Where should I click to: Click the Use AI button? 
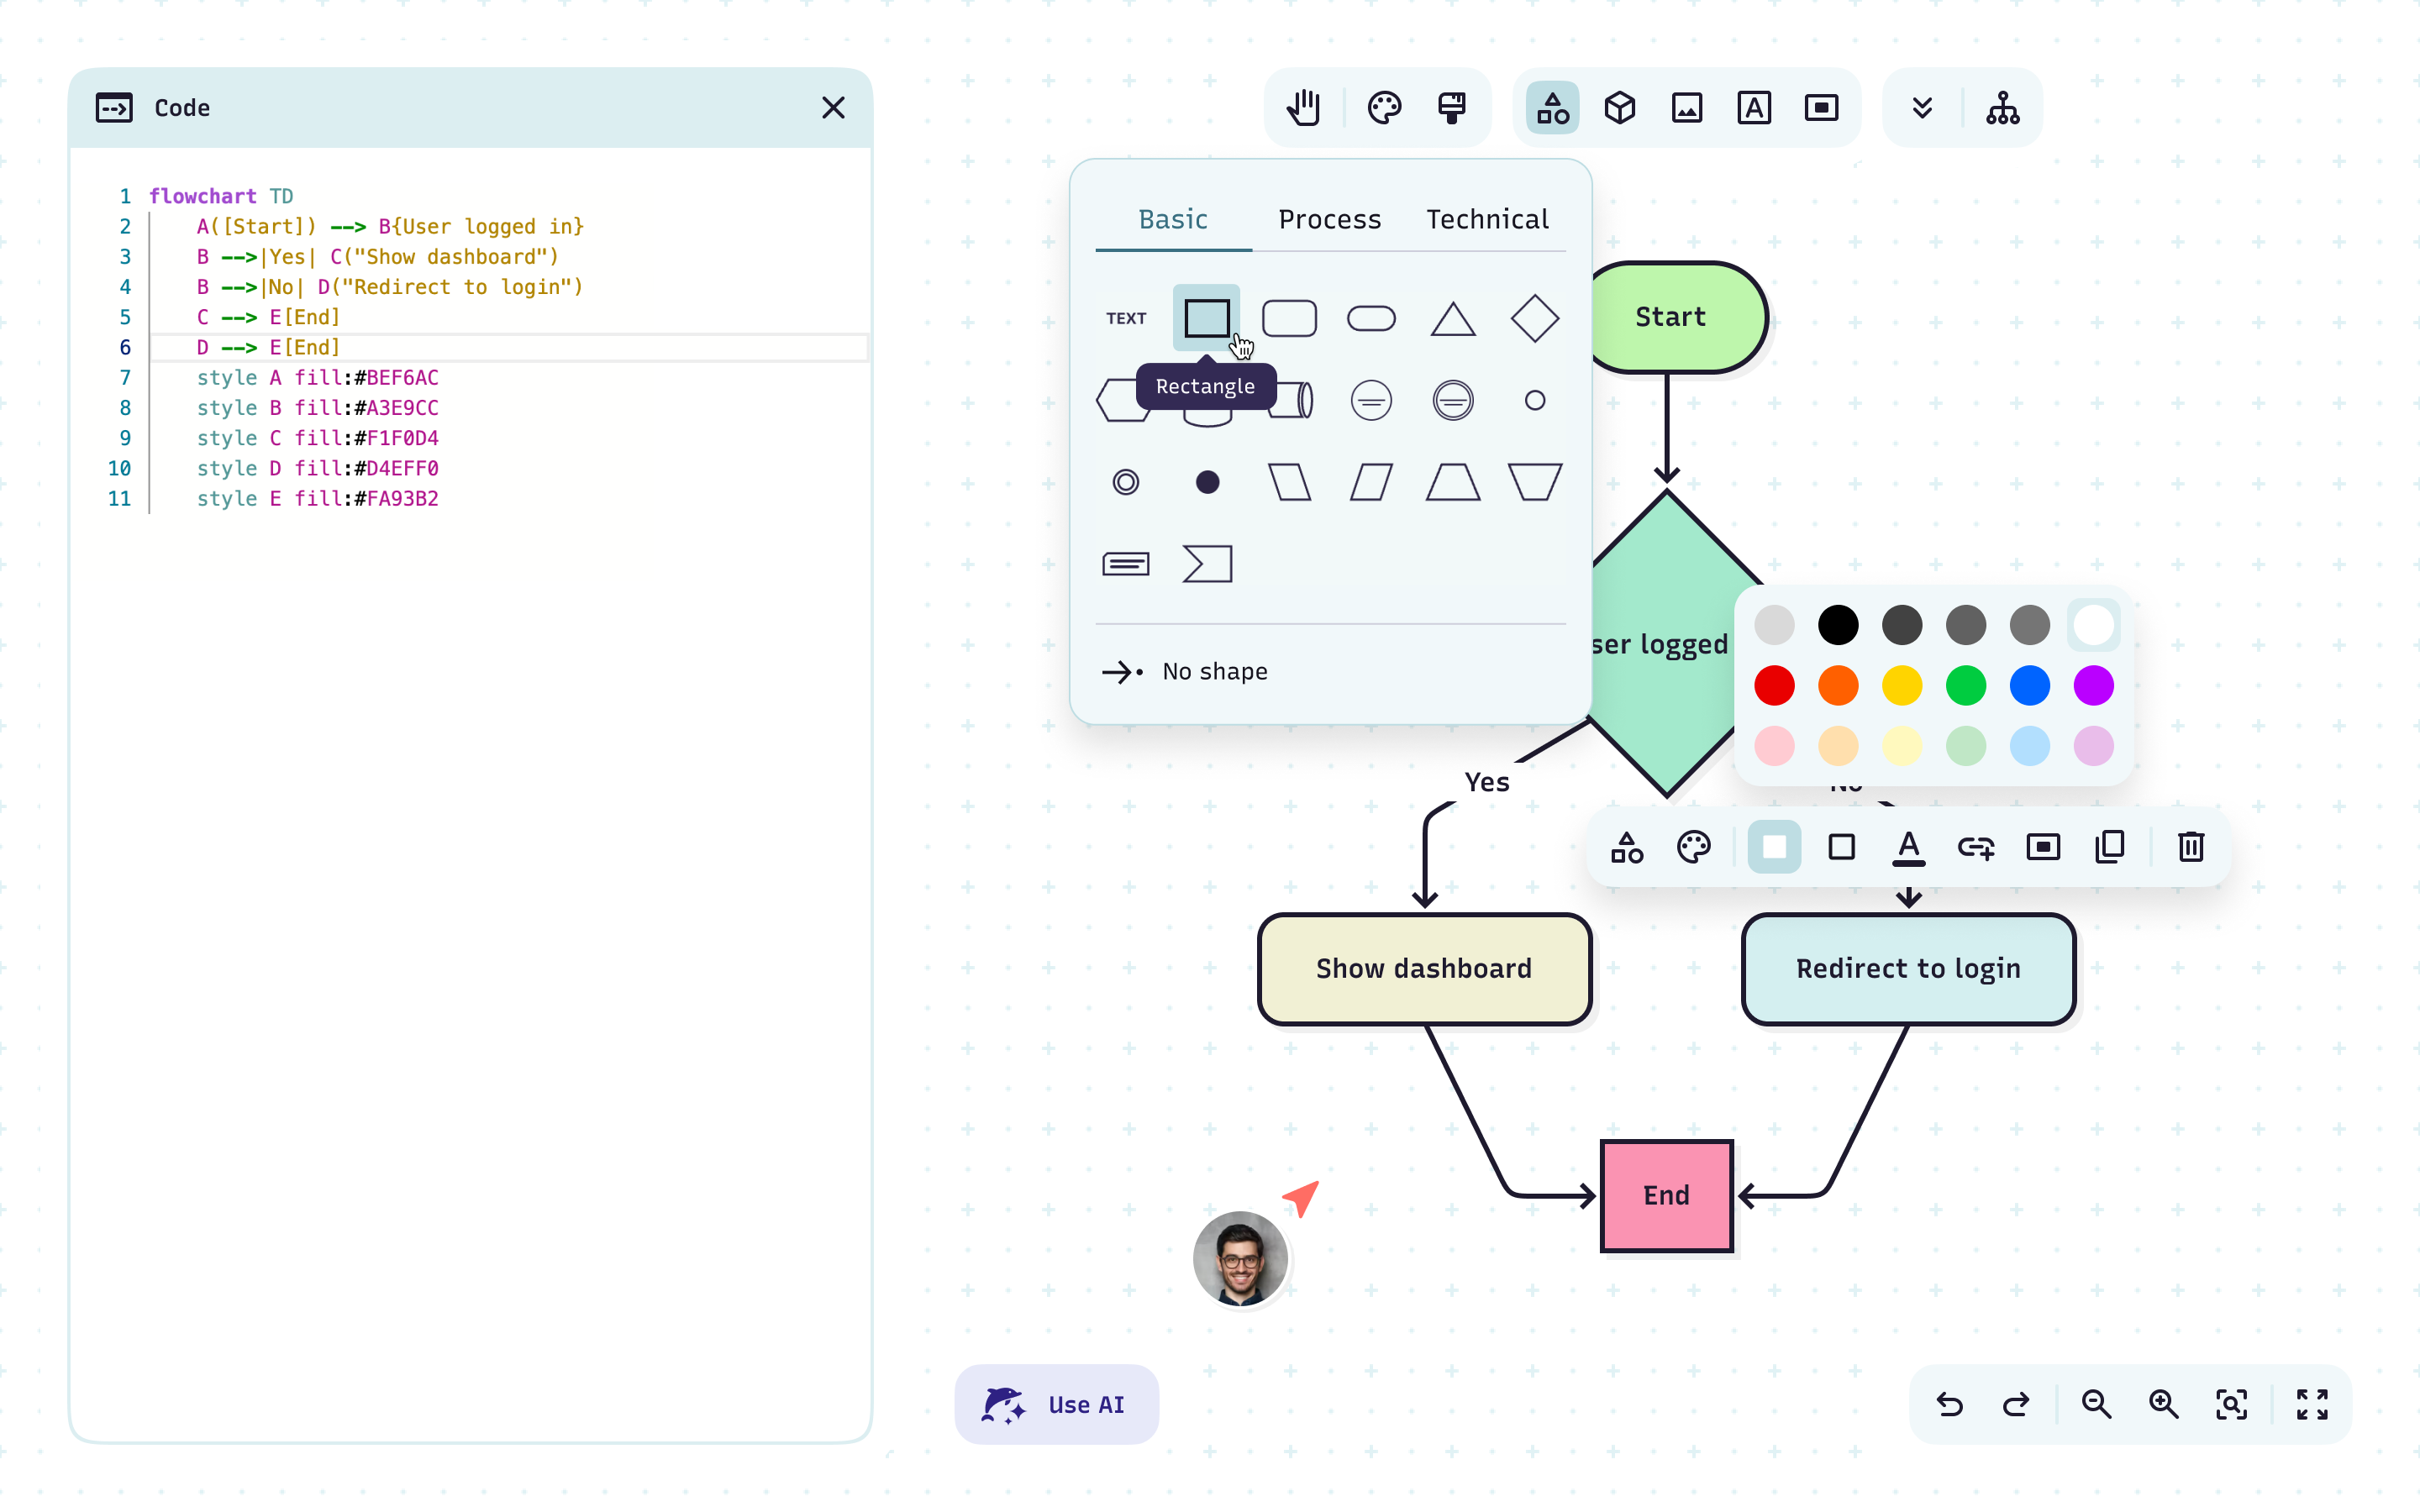pos(1056,1403)
